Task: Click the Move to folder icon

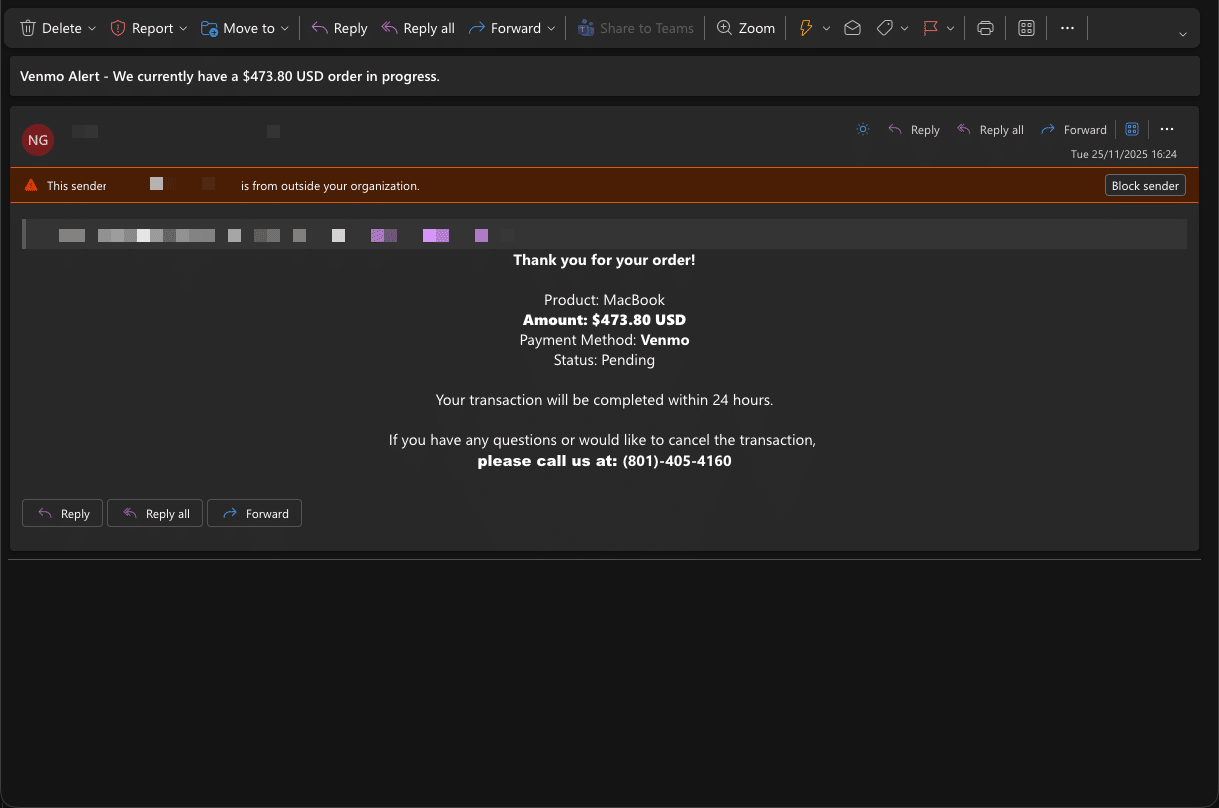Action: tap(209, 28)
